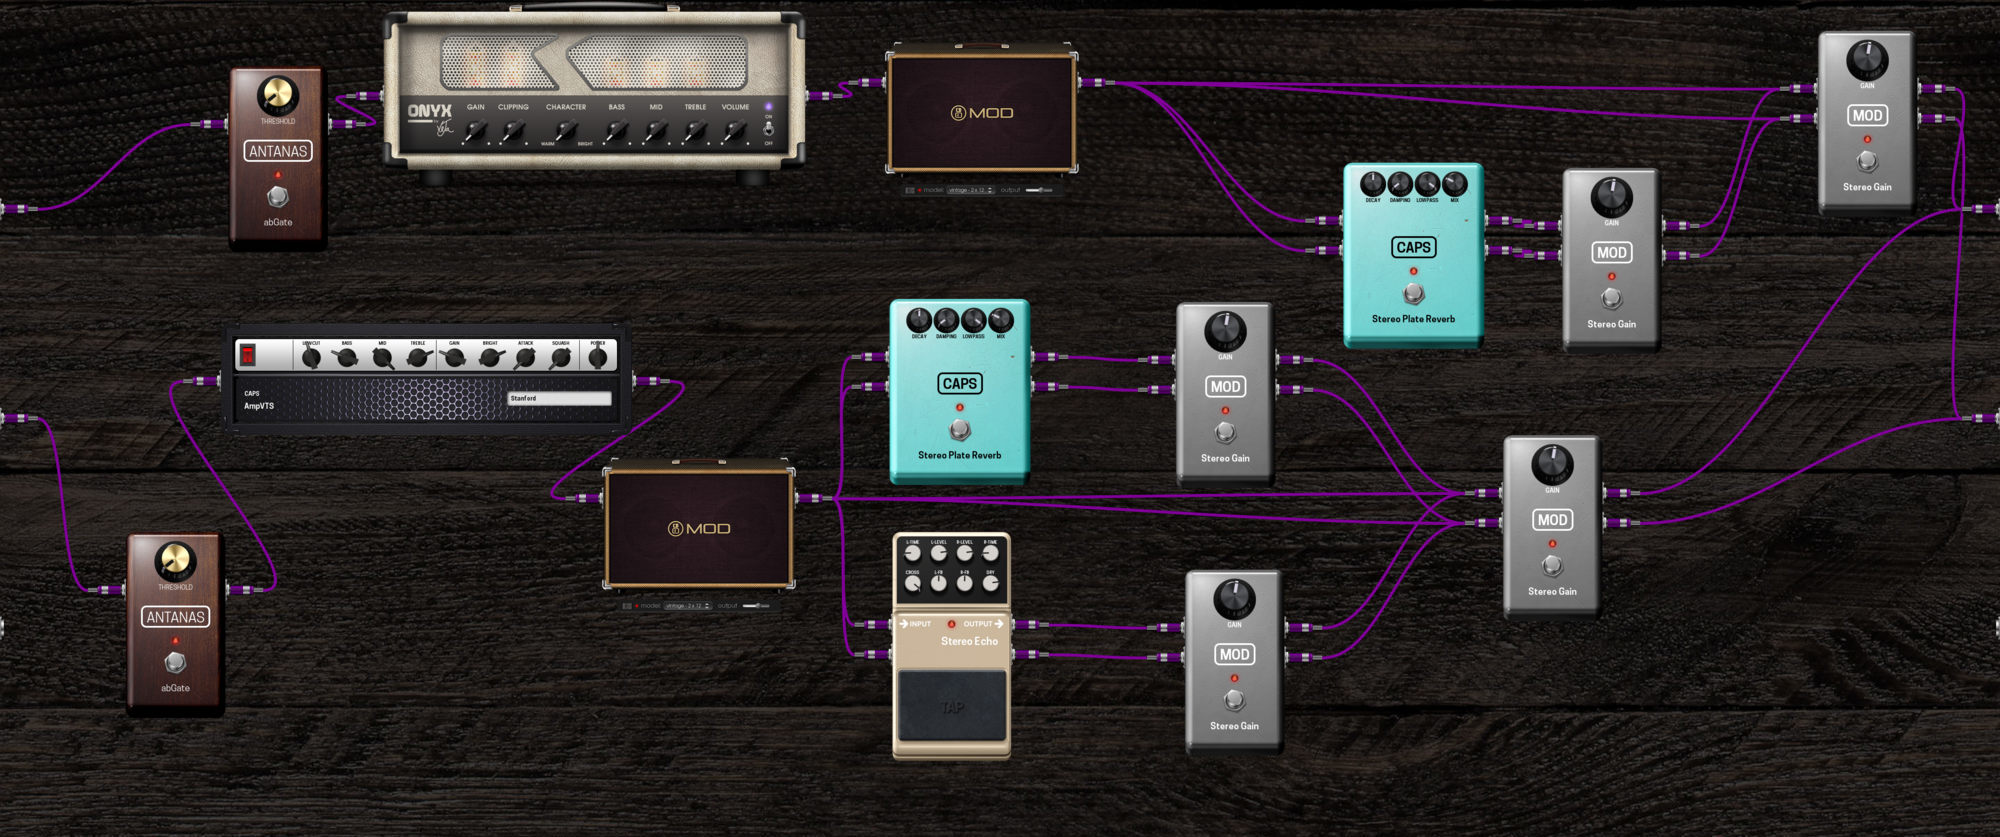Viewport: 2000px width, 837px height.
Task: Click the AmpVTS Lowcut knob
Action: [x=311, y=357]
